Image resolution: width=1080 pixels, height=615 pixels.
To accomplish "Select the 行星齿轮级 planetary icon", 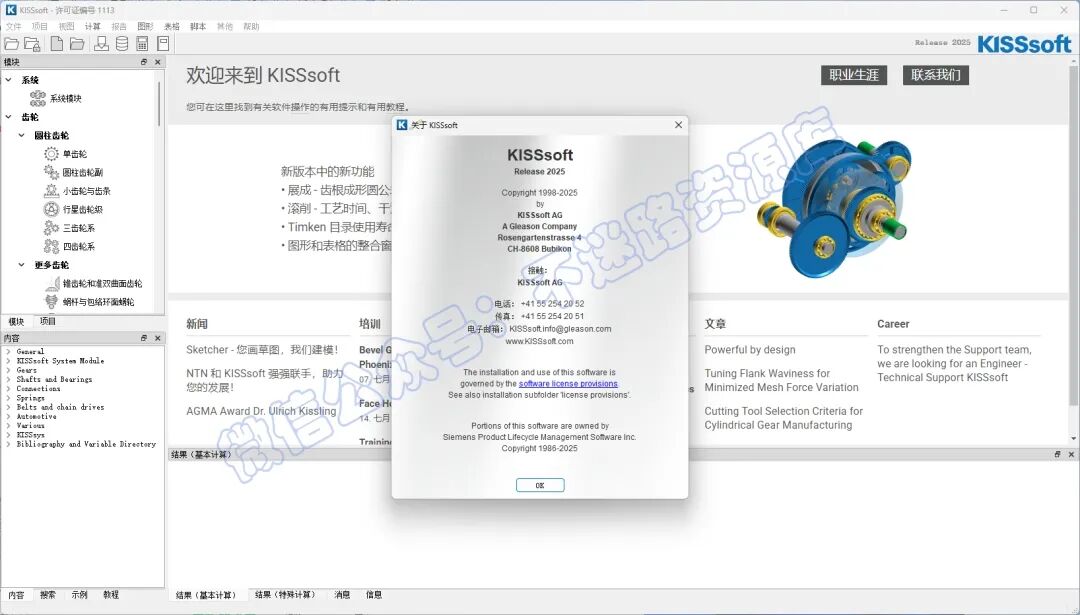I will tap(52, 209).
